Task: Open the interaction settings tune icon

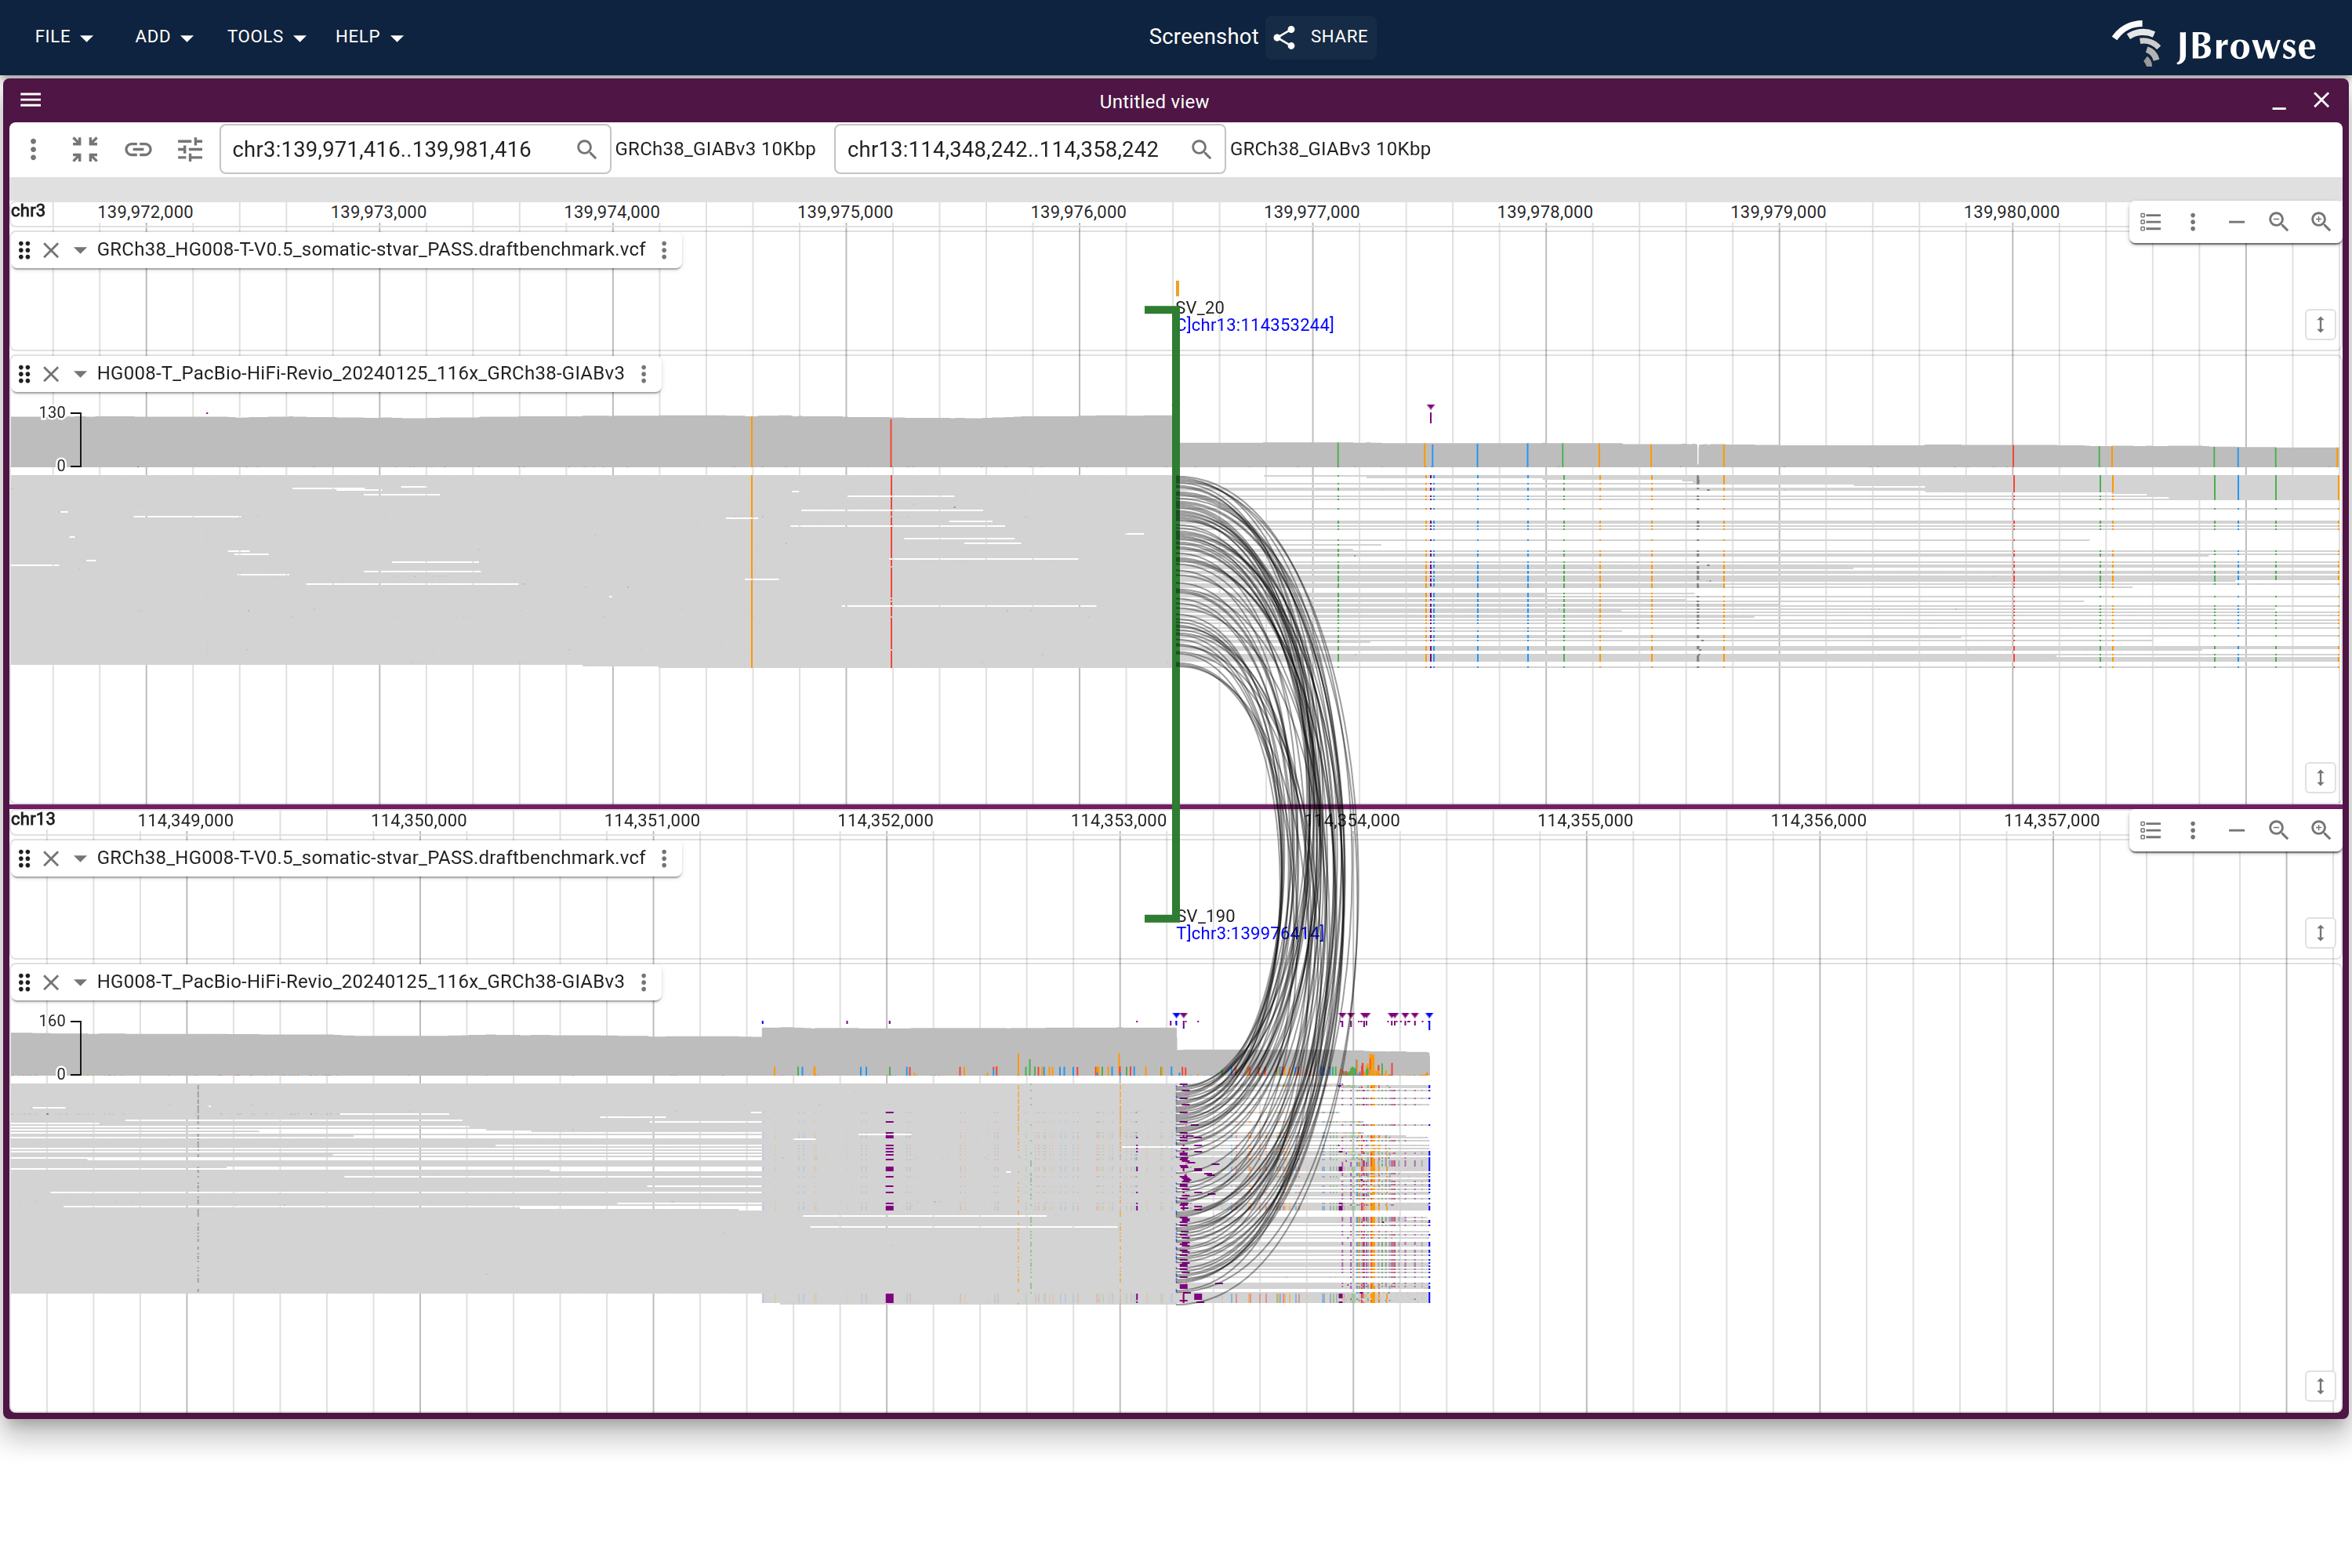Action: point(190,149)
